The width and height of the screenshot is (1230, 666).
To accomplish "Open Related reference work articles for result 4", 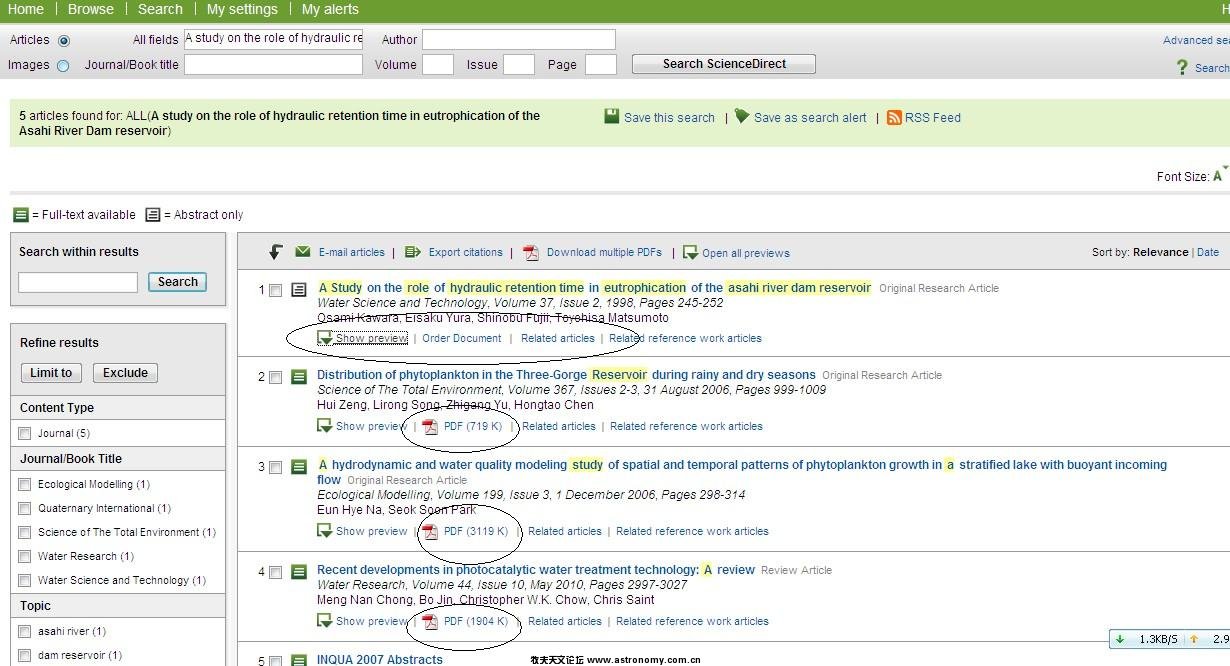I will pyautogui.click(x=692, y=621).
